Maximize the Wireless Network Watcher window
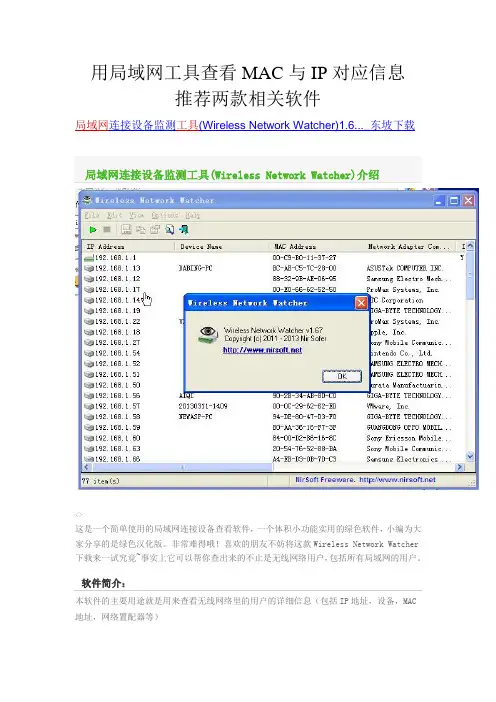 coord(454,201)
